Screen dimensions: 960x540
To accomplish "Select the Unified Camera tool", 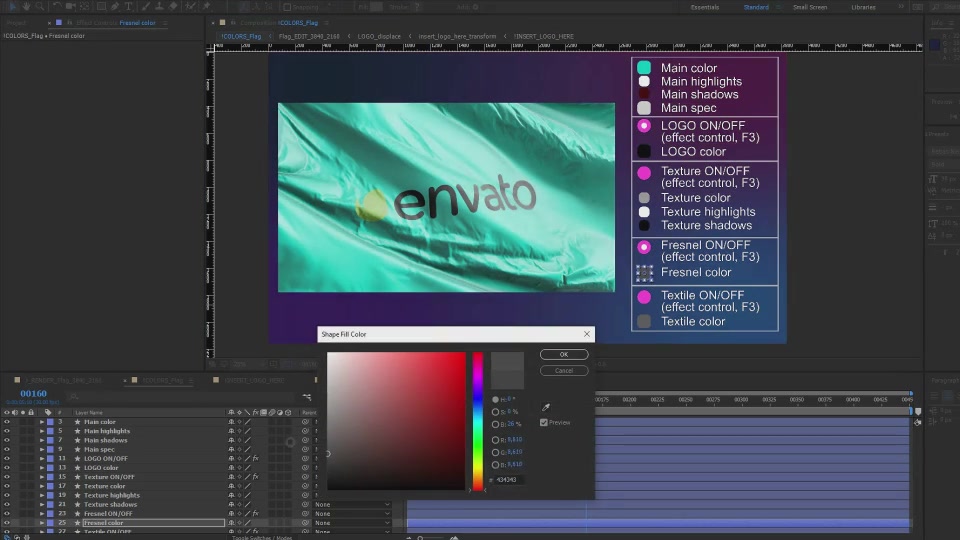I will 70,6.
